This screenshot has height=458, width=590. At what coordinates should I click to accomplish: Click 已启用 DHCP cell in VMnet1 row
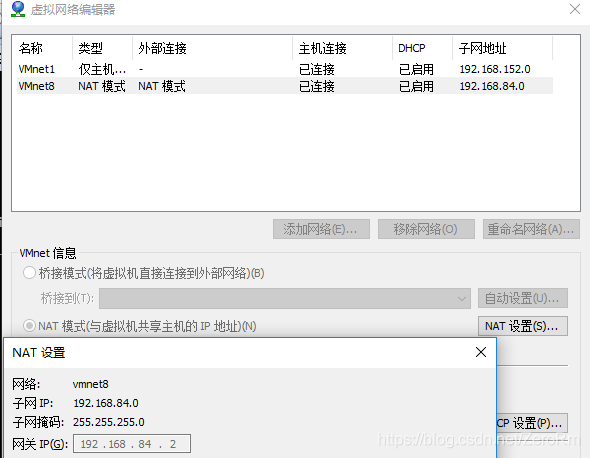[416, 69]
